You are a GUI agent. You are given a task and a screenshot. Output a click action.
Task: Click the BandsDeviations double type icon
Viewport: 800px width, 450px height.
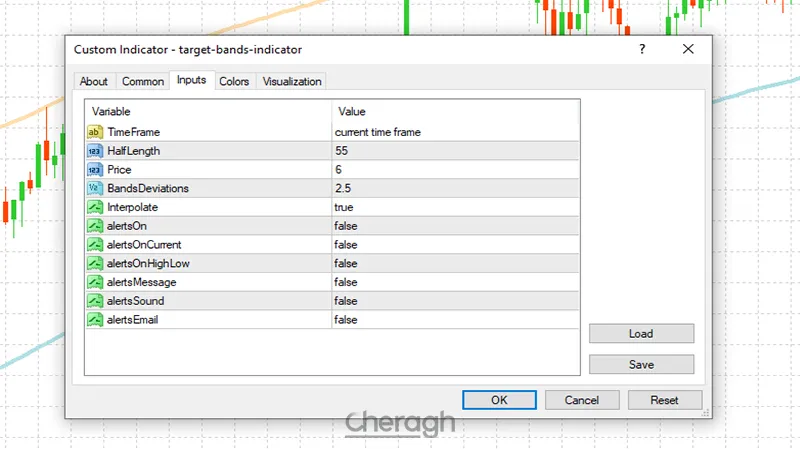(95, 188)
